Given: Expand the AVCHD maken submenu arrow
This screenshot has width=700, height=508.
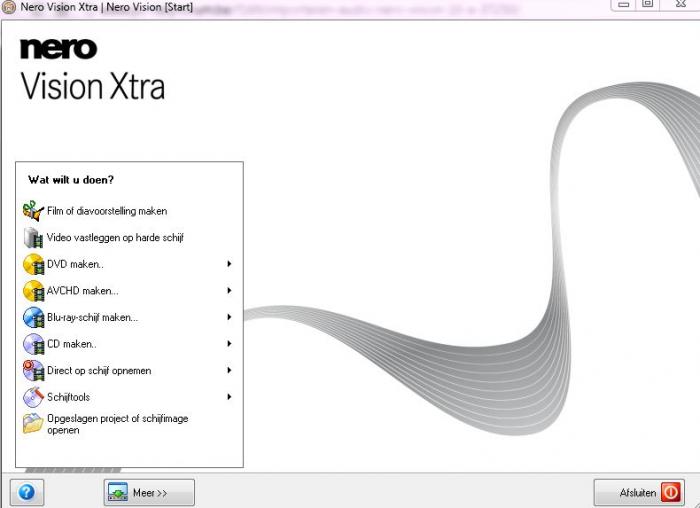Looking at the screenshot, I should click(229, 291).
